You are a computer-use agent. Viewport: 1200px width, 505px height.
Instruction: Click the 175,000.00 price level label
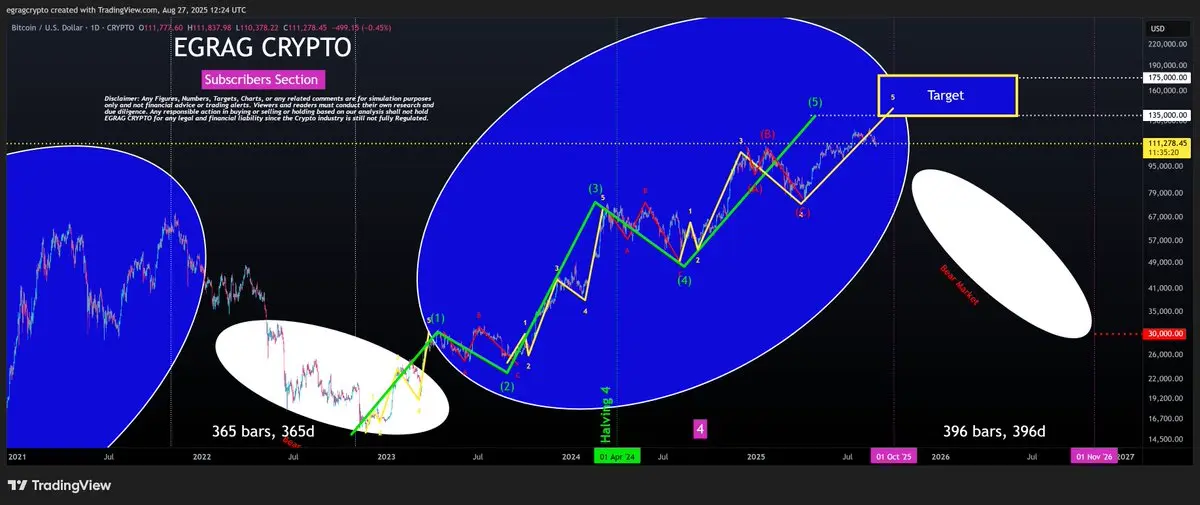click(x=1167, y=77)
